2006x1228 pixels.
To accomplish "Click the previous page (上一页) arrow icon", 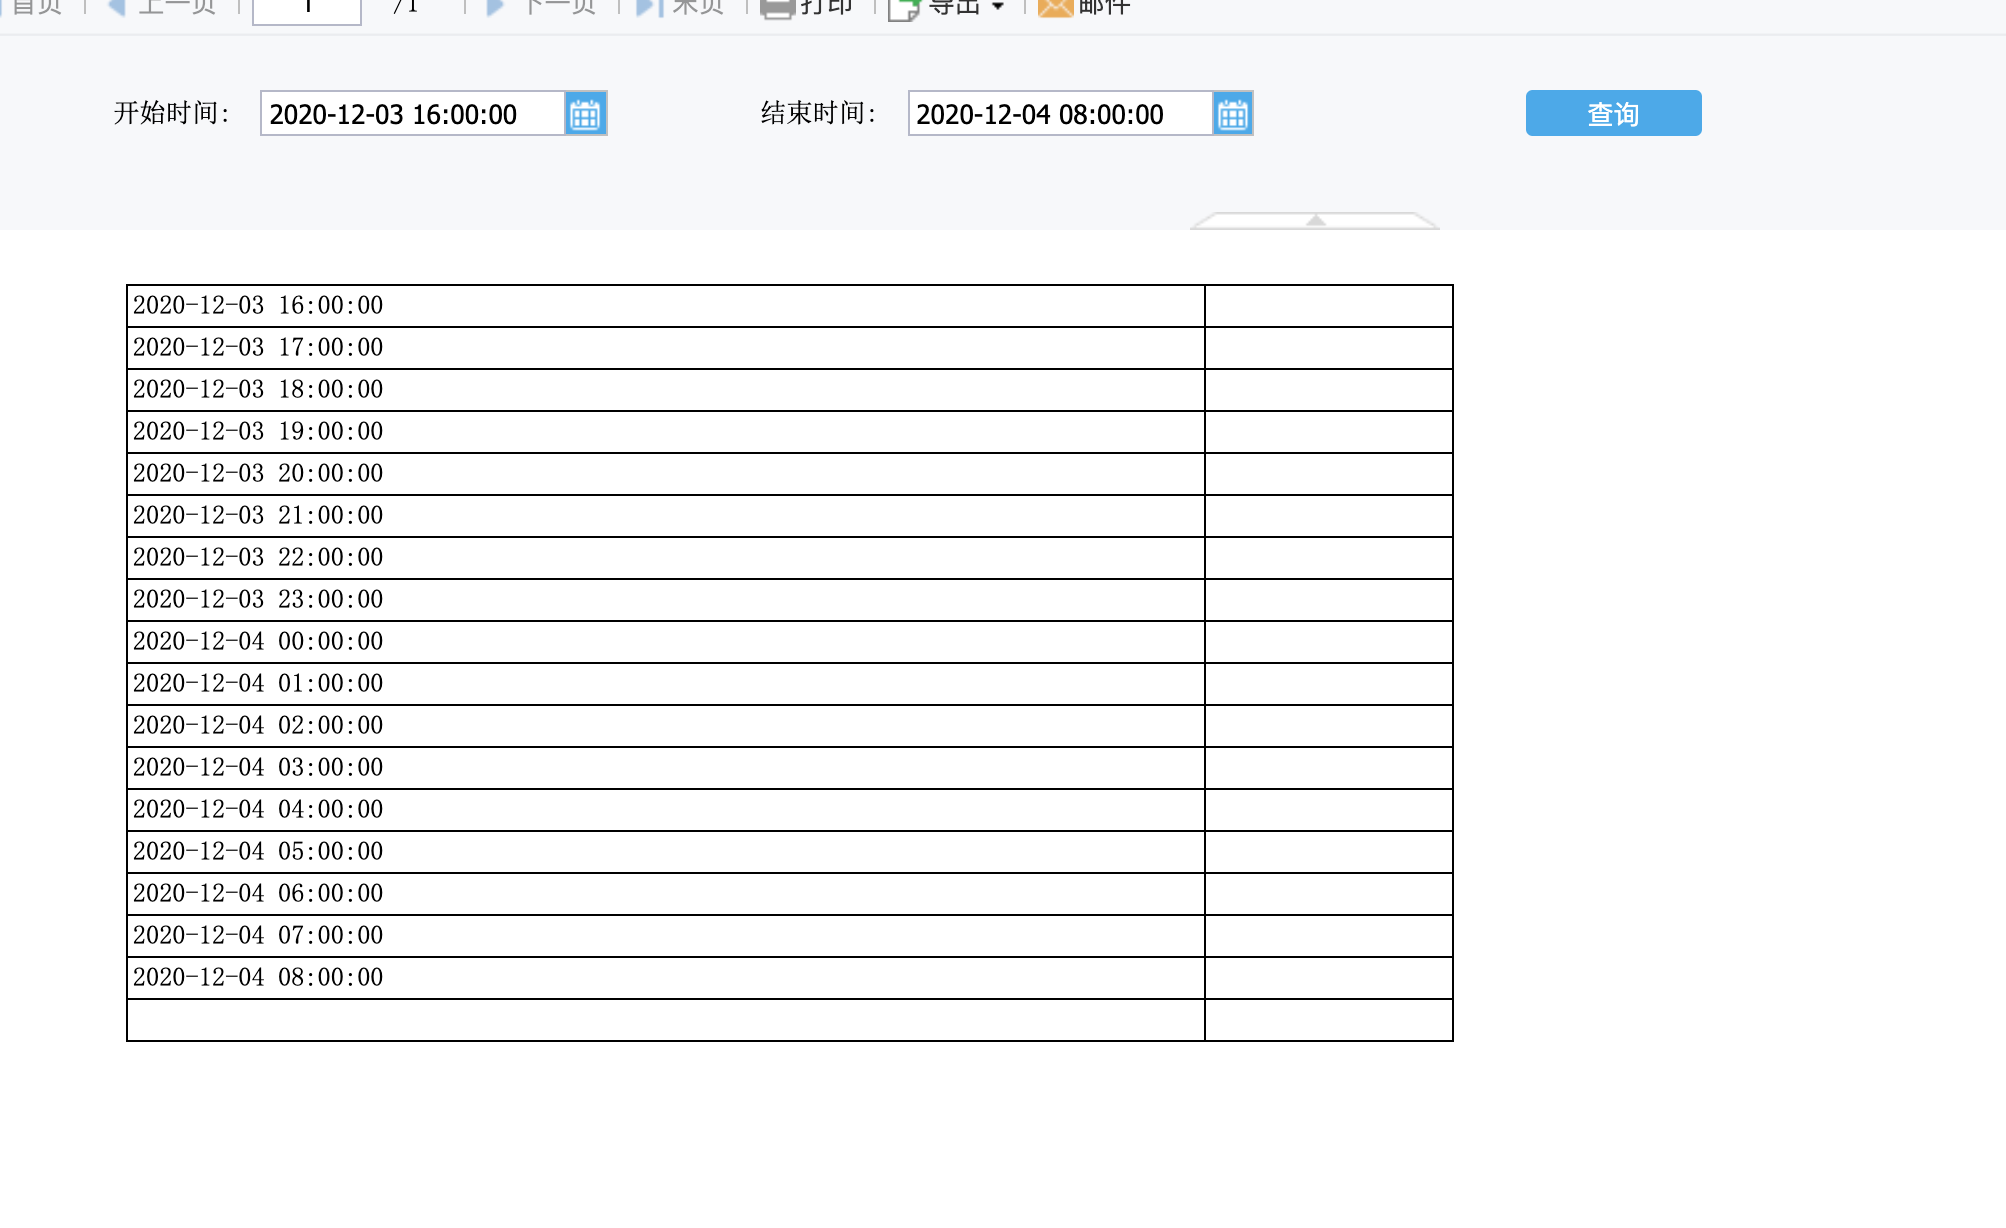I will (116, 7).
